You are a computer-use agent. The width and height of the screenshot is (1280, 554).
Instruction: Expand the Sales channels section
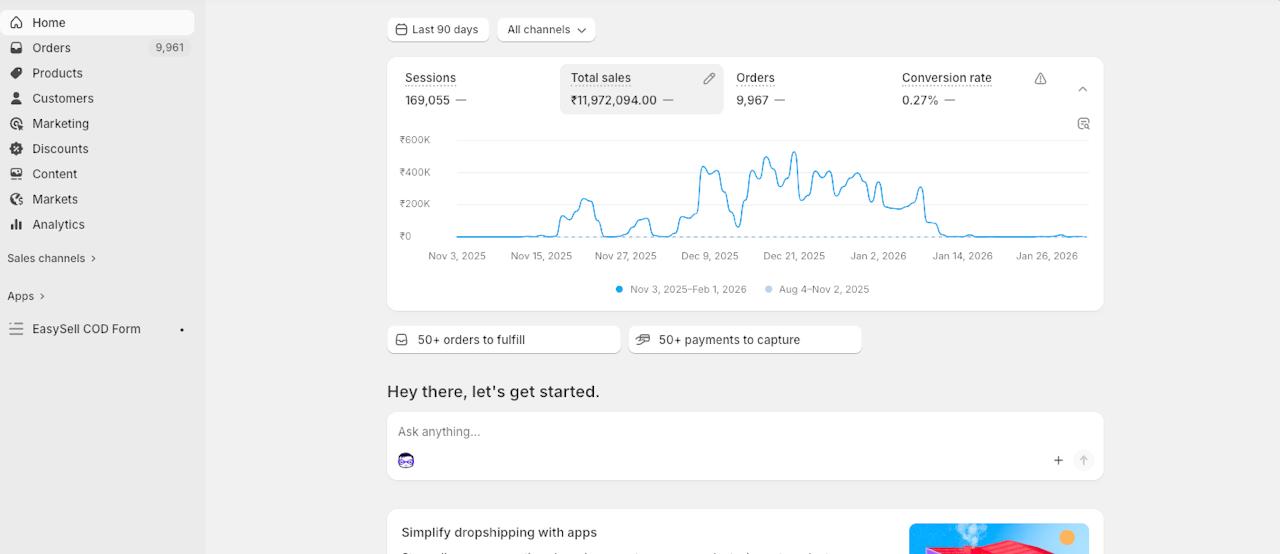(52, 258)
